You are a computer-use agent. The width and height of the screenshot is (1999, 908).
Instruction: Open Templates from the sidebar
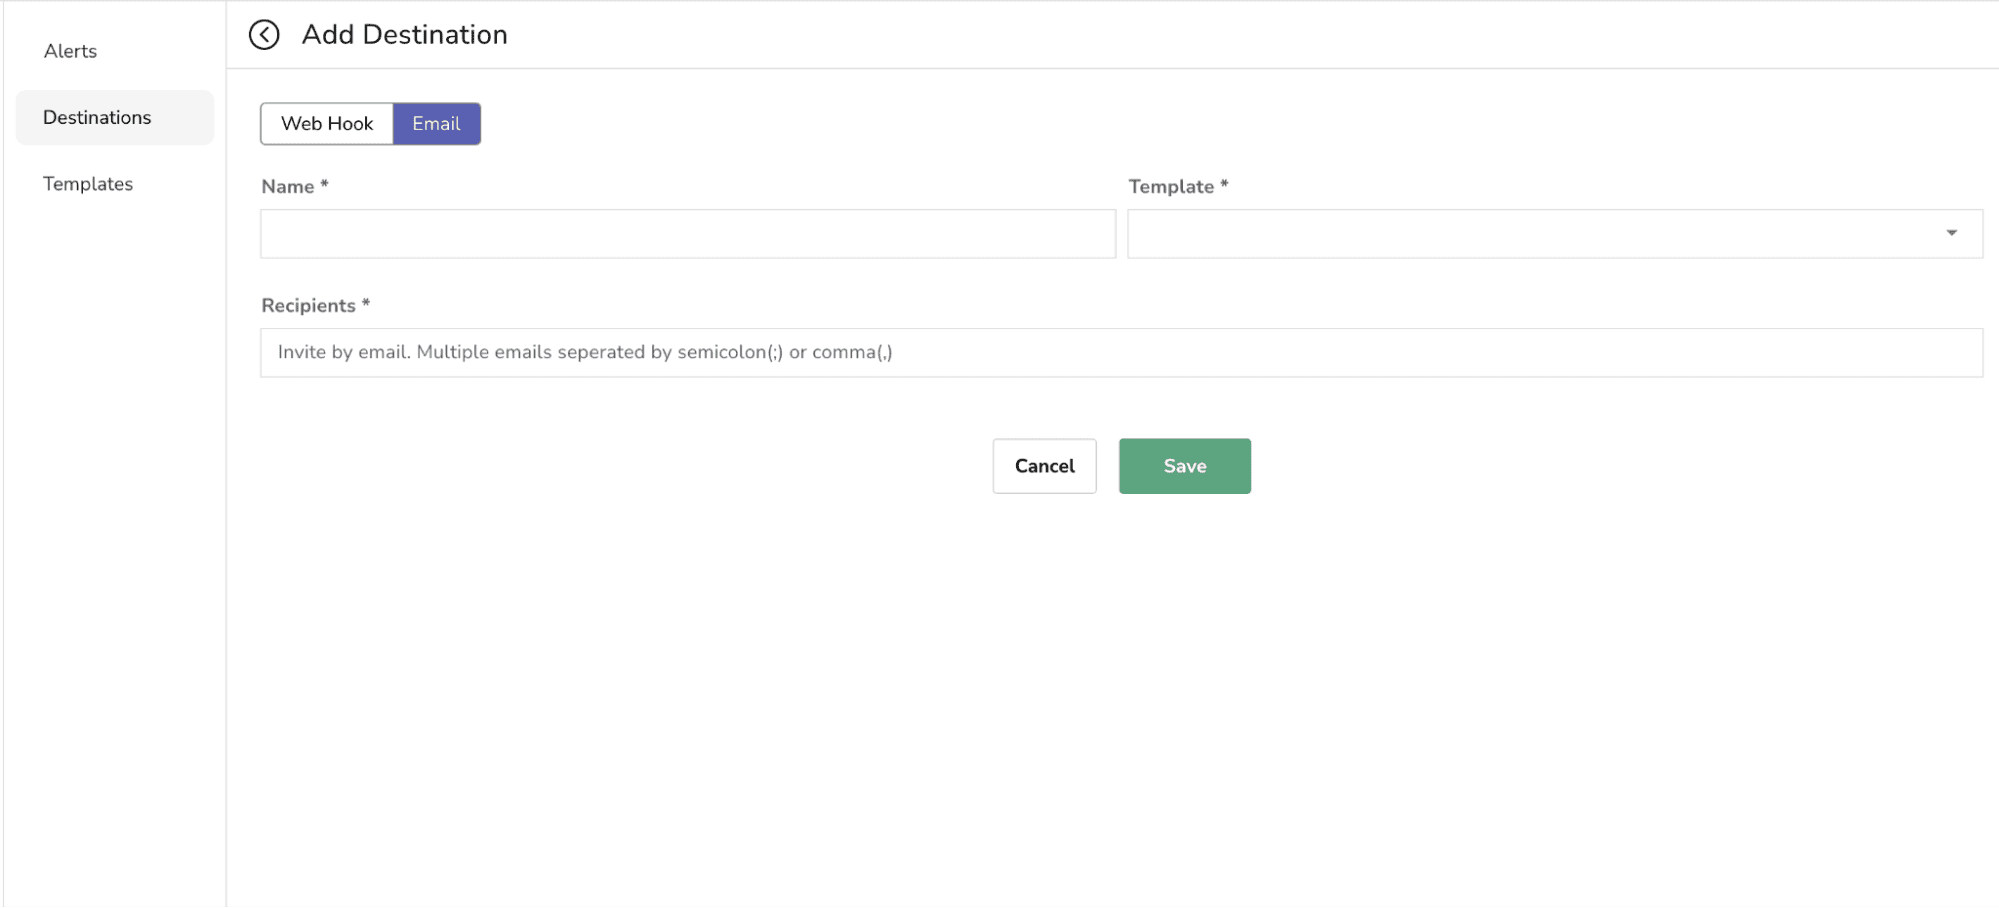coord(88,184)
